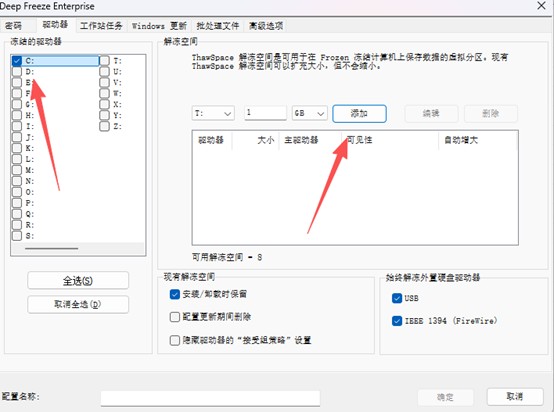Click the 驱动器 column header
The image size is (554, 412).
[x=211, y=140]
